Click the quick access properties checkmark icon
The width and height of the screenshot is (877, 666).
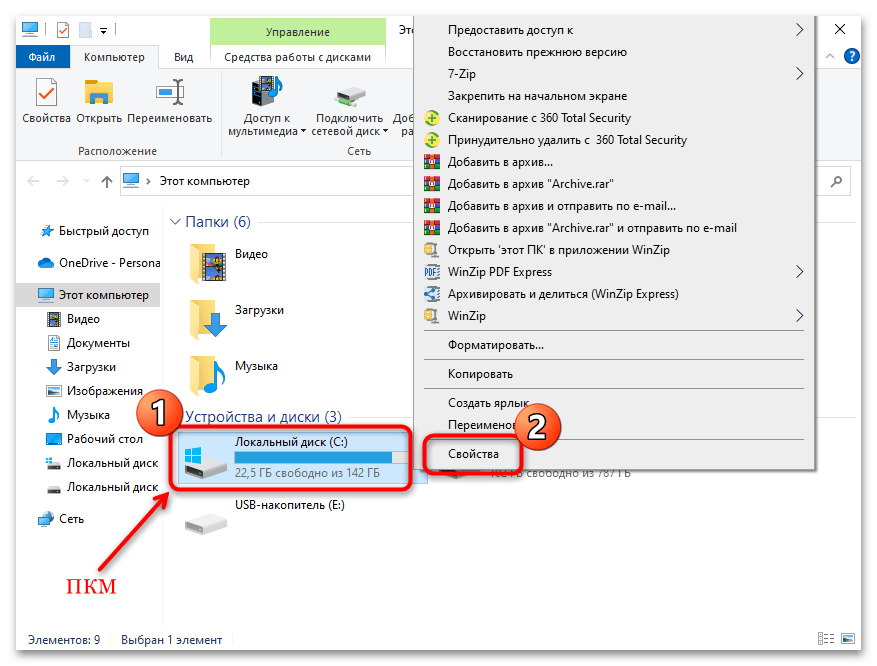tap(63, 30)
